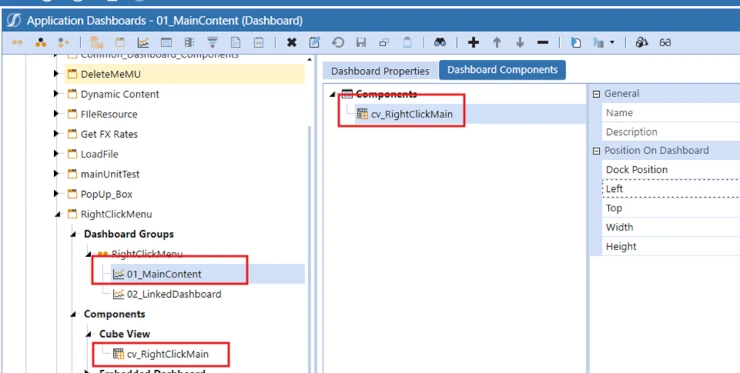Click the left tree scrollbar up arrow

click(x=310, y=59)
